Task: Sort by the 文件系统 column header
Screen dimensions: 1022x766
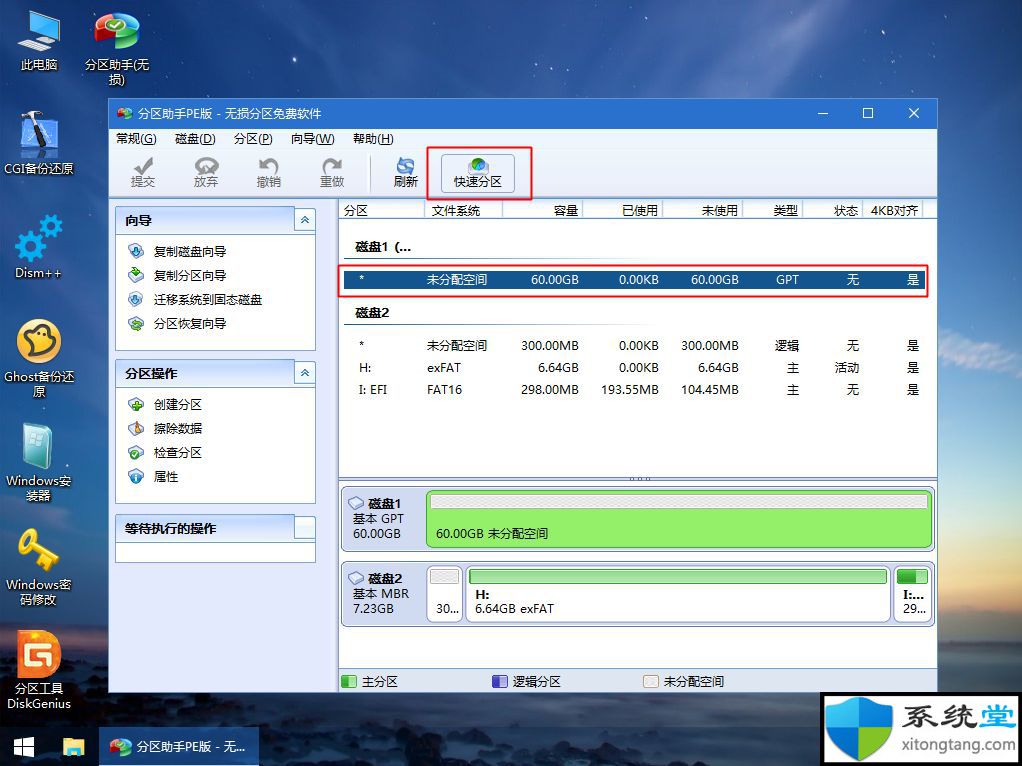Action: pos(463,210)
